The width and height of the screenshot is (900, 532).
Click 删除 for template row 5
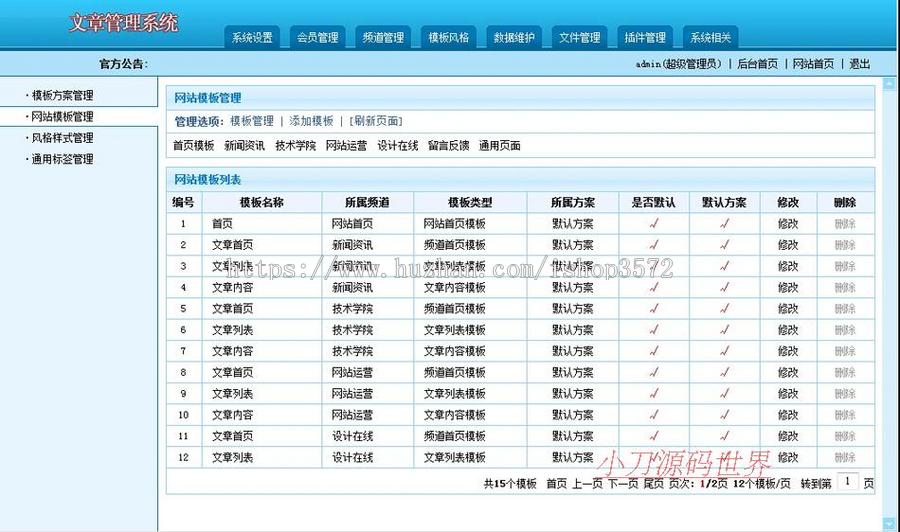click(x=845, y=309)
